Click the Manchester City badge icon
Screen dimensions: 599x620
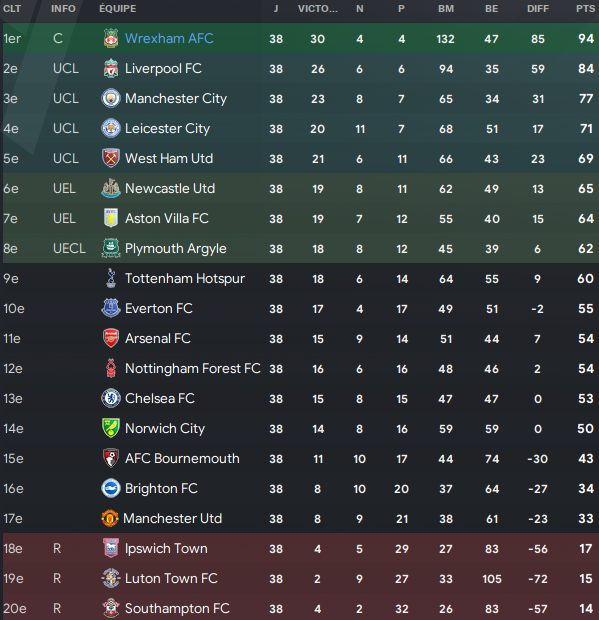111,98
